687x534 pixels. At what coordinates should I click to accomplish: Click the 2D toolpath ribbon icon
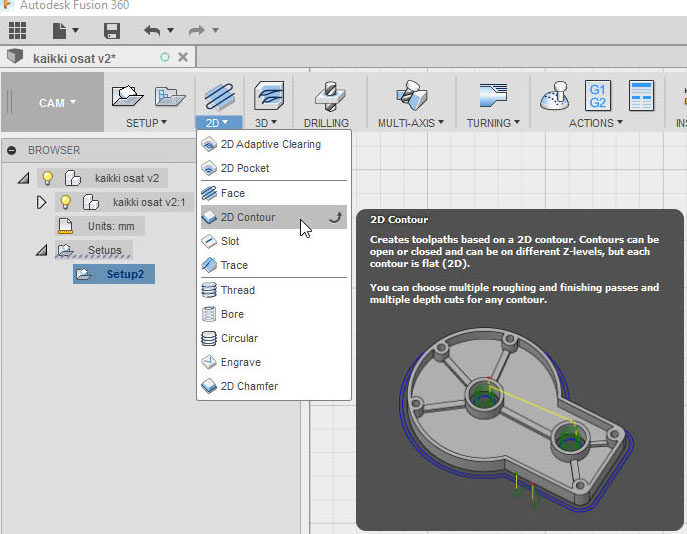coord(220,96)
